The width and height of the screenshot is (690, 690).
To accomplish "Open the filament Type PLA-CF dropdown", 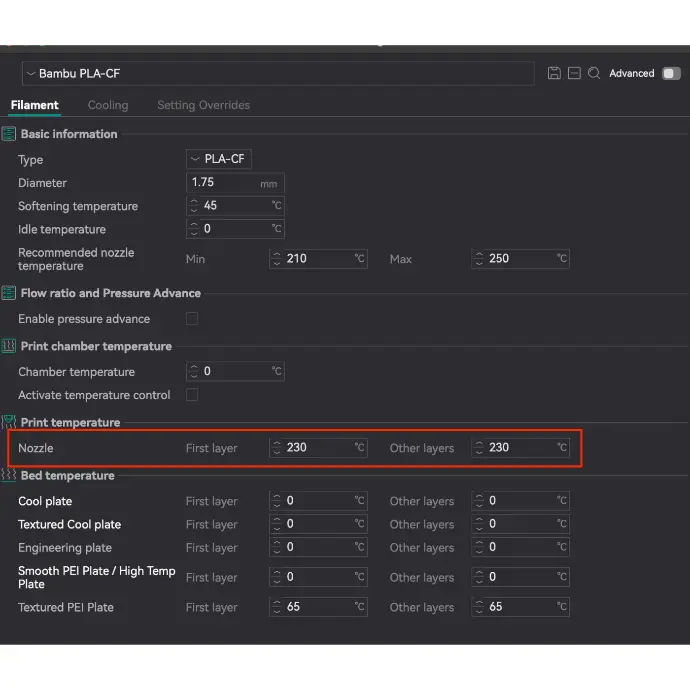I will [x=219, y=159].
